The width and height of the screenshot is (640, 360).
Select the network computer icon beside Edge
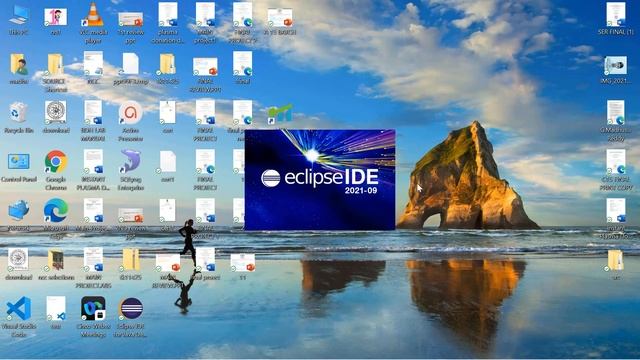[x=18, y=213]
